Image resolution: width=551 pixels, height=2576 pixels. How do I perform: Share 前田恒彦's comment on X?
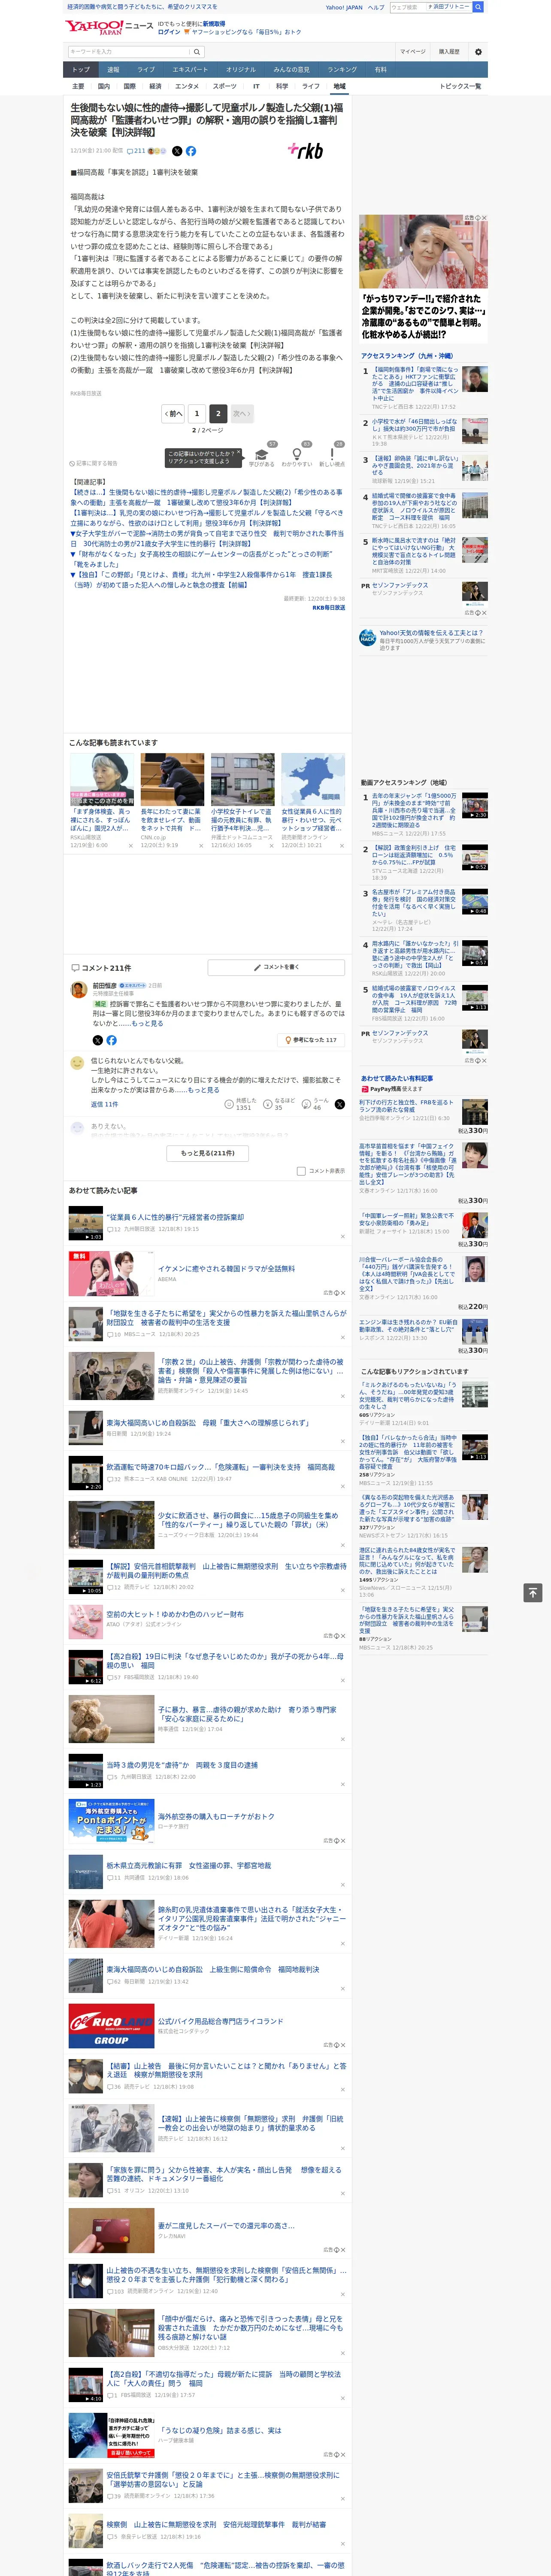[x=97, y=1040]
